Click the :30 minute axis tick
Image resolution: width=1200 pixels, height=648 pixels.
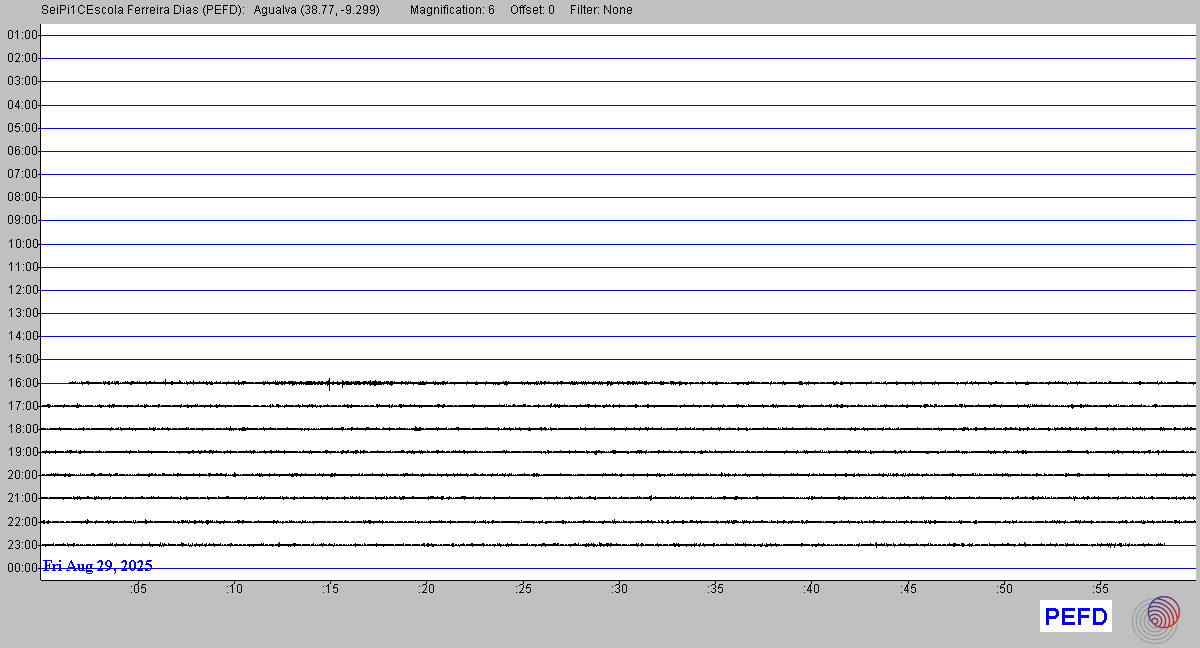coord(619,589)
